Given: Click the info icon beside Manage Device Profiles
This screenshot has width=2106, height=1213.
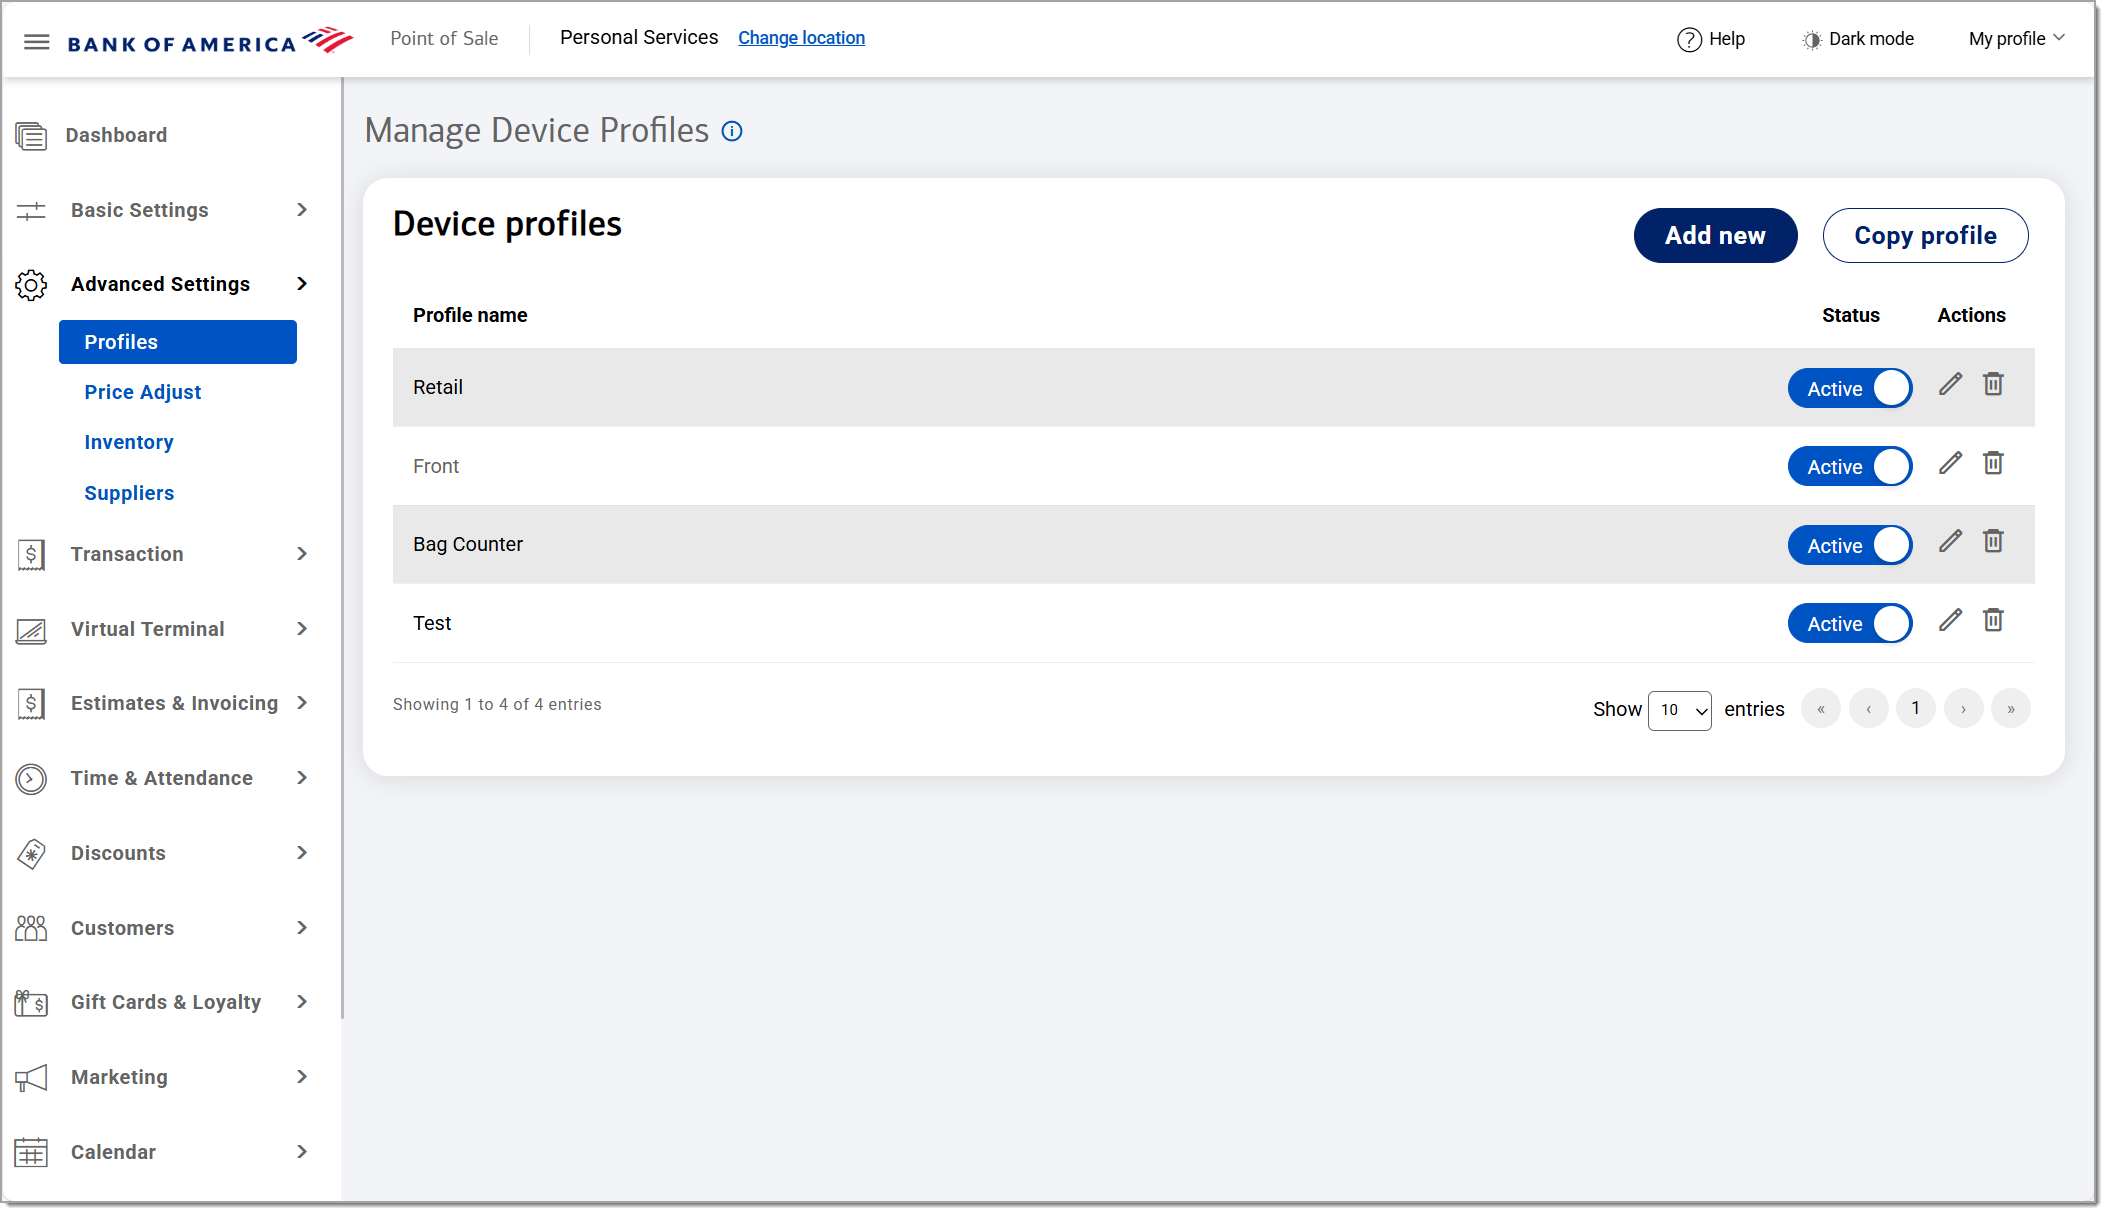Looking at the screenshot, I should (x=732, y=131).
